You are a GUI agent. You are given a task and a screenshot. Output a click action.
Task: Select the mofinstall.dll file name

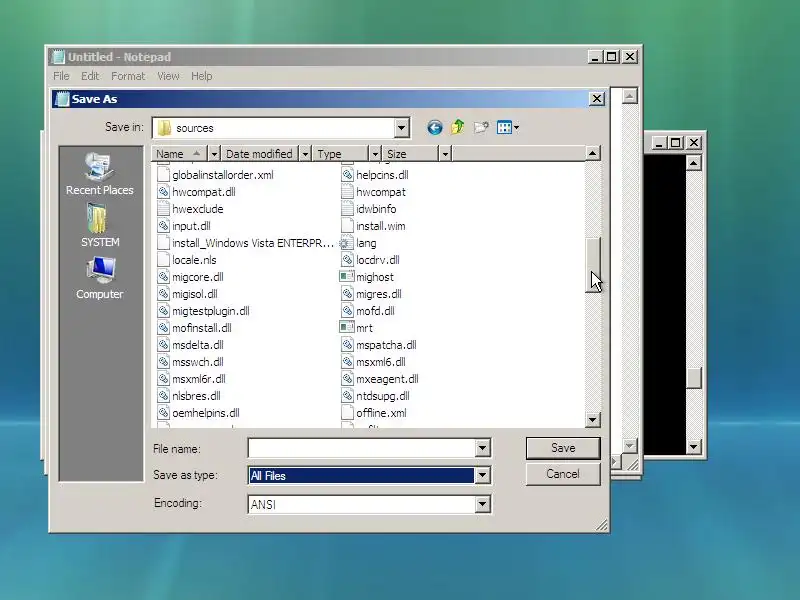202,328
